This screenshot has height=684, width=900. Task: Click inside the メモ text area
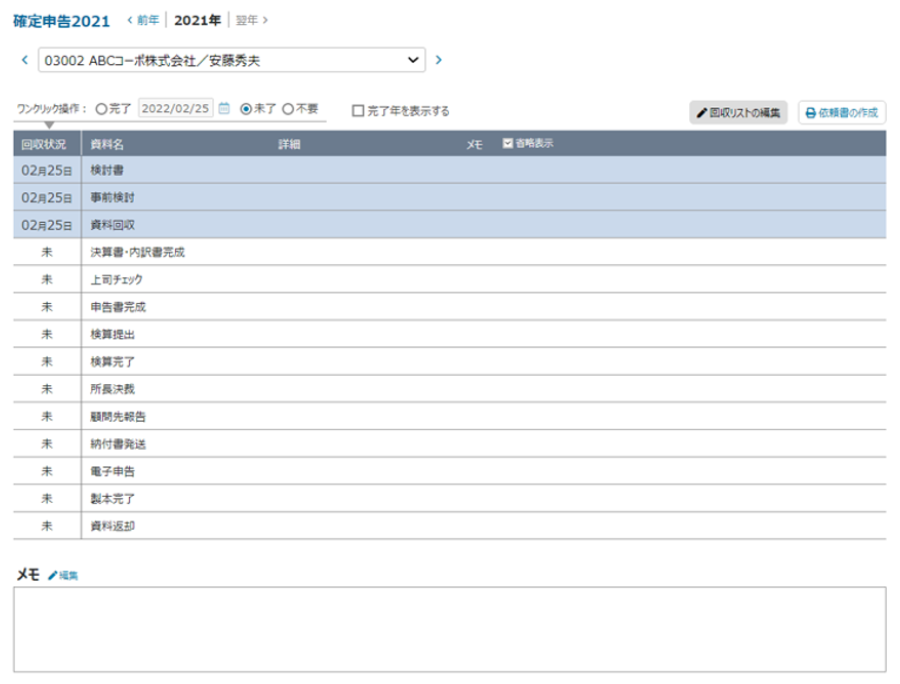point(449,628)
